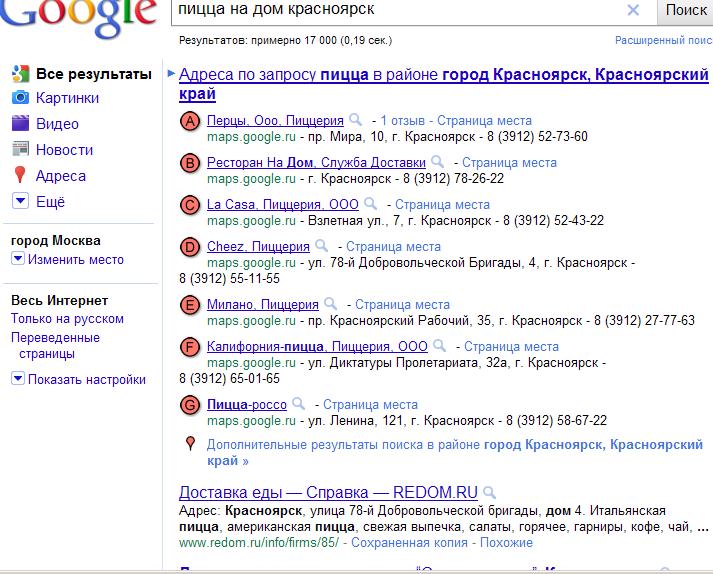Screen dimensions: 713x574
Task: Open Страница места link for La Casa
Action: click(442, 204)
